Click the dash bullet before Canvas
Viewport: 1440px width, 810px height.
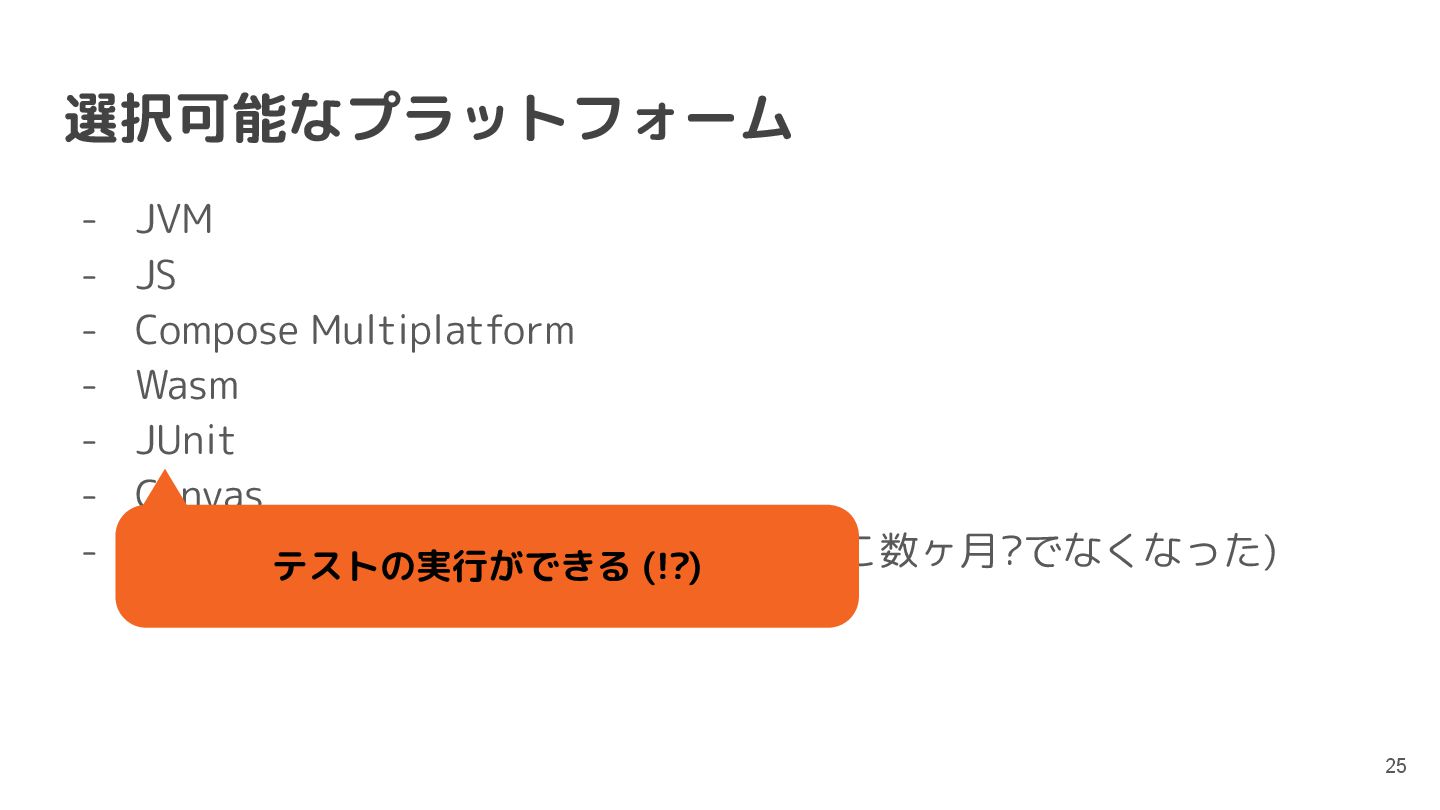pyautogui.click(x=90, y=495)
